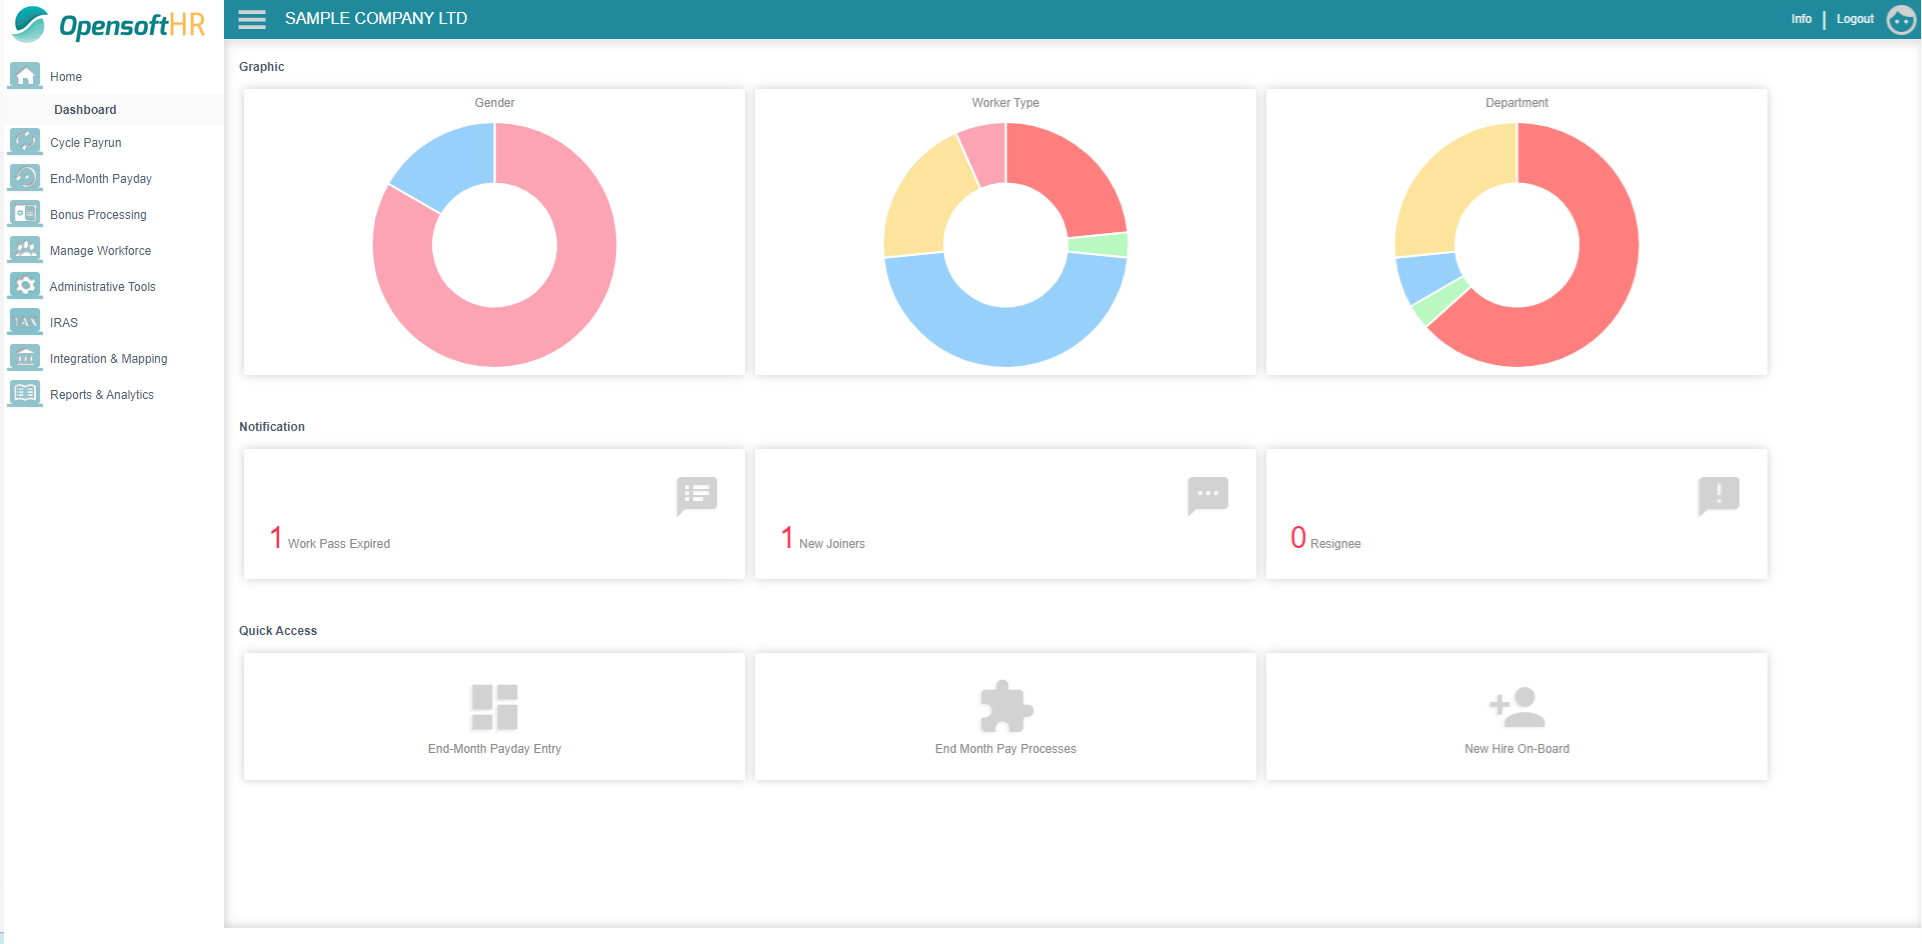Select the Reports & Analytics icon

point(23,393)
